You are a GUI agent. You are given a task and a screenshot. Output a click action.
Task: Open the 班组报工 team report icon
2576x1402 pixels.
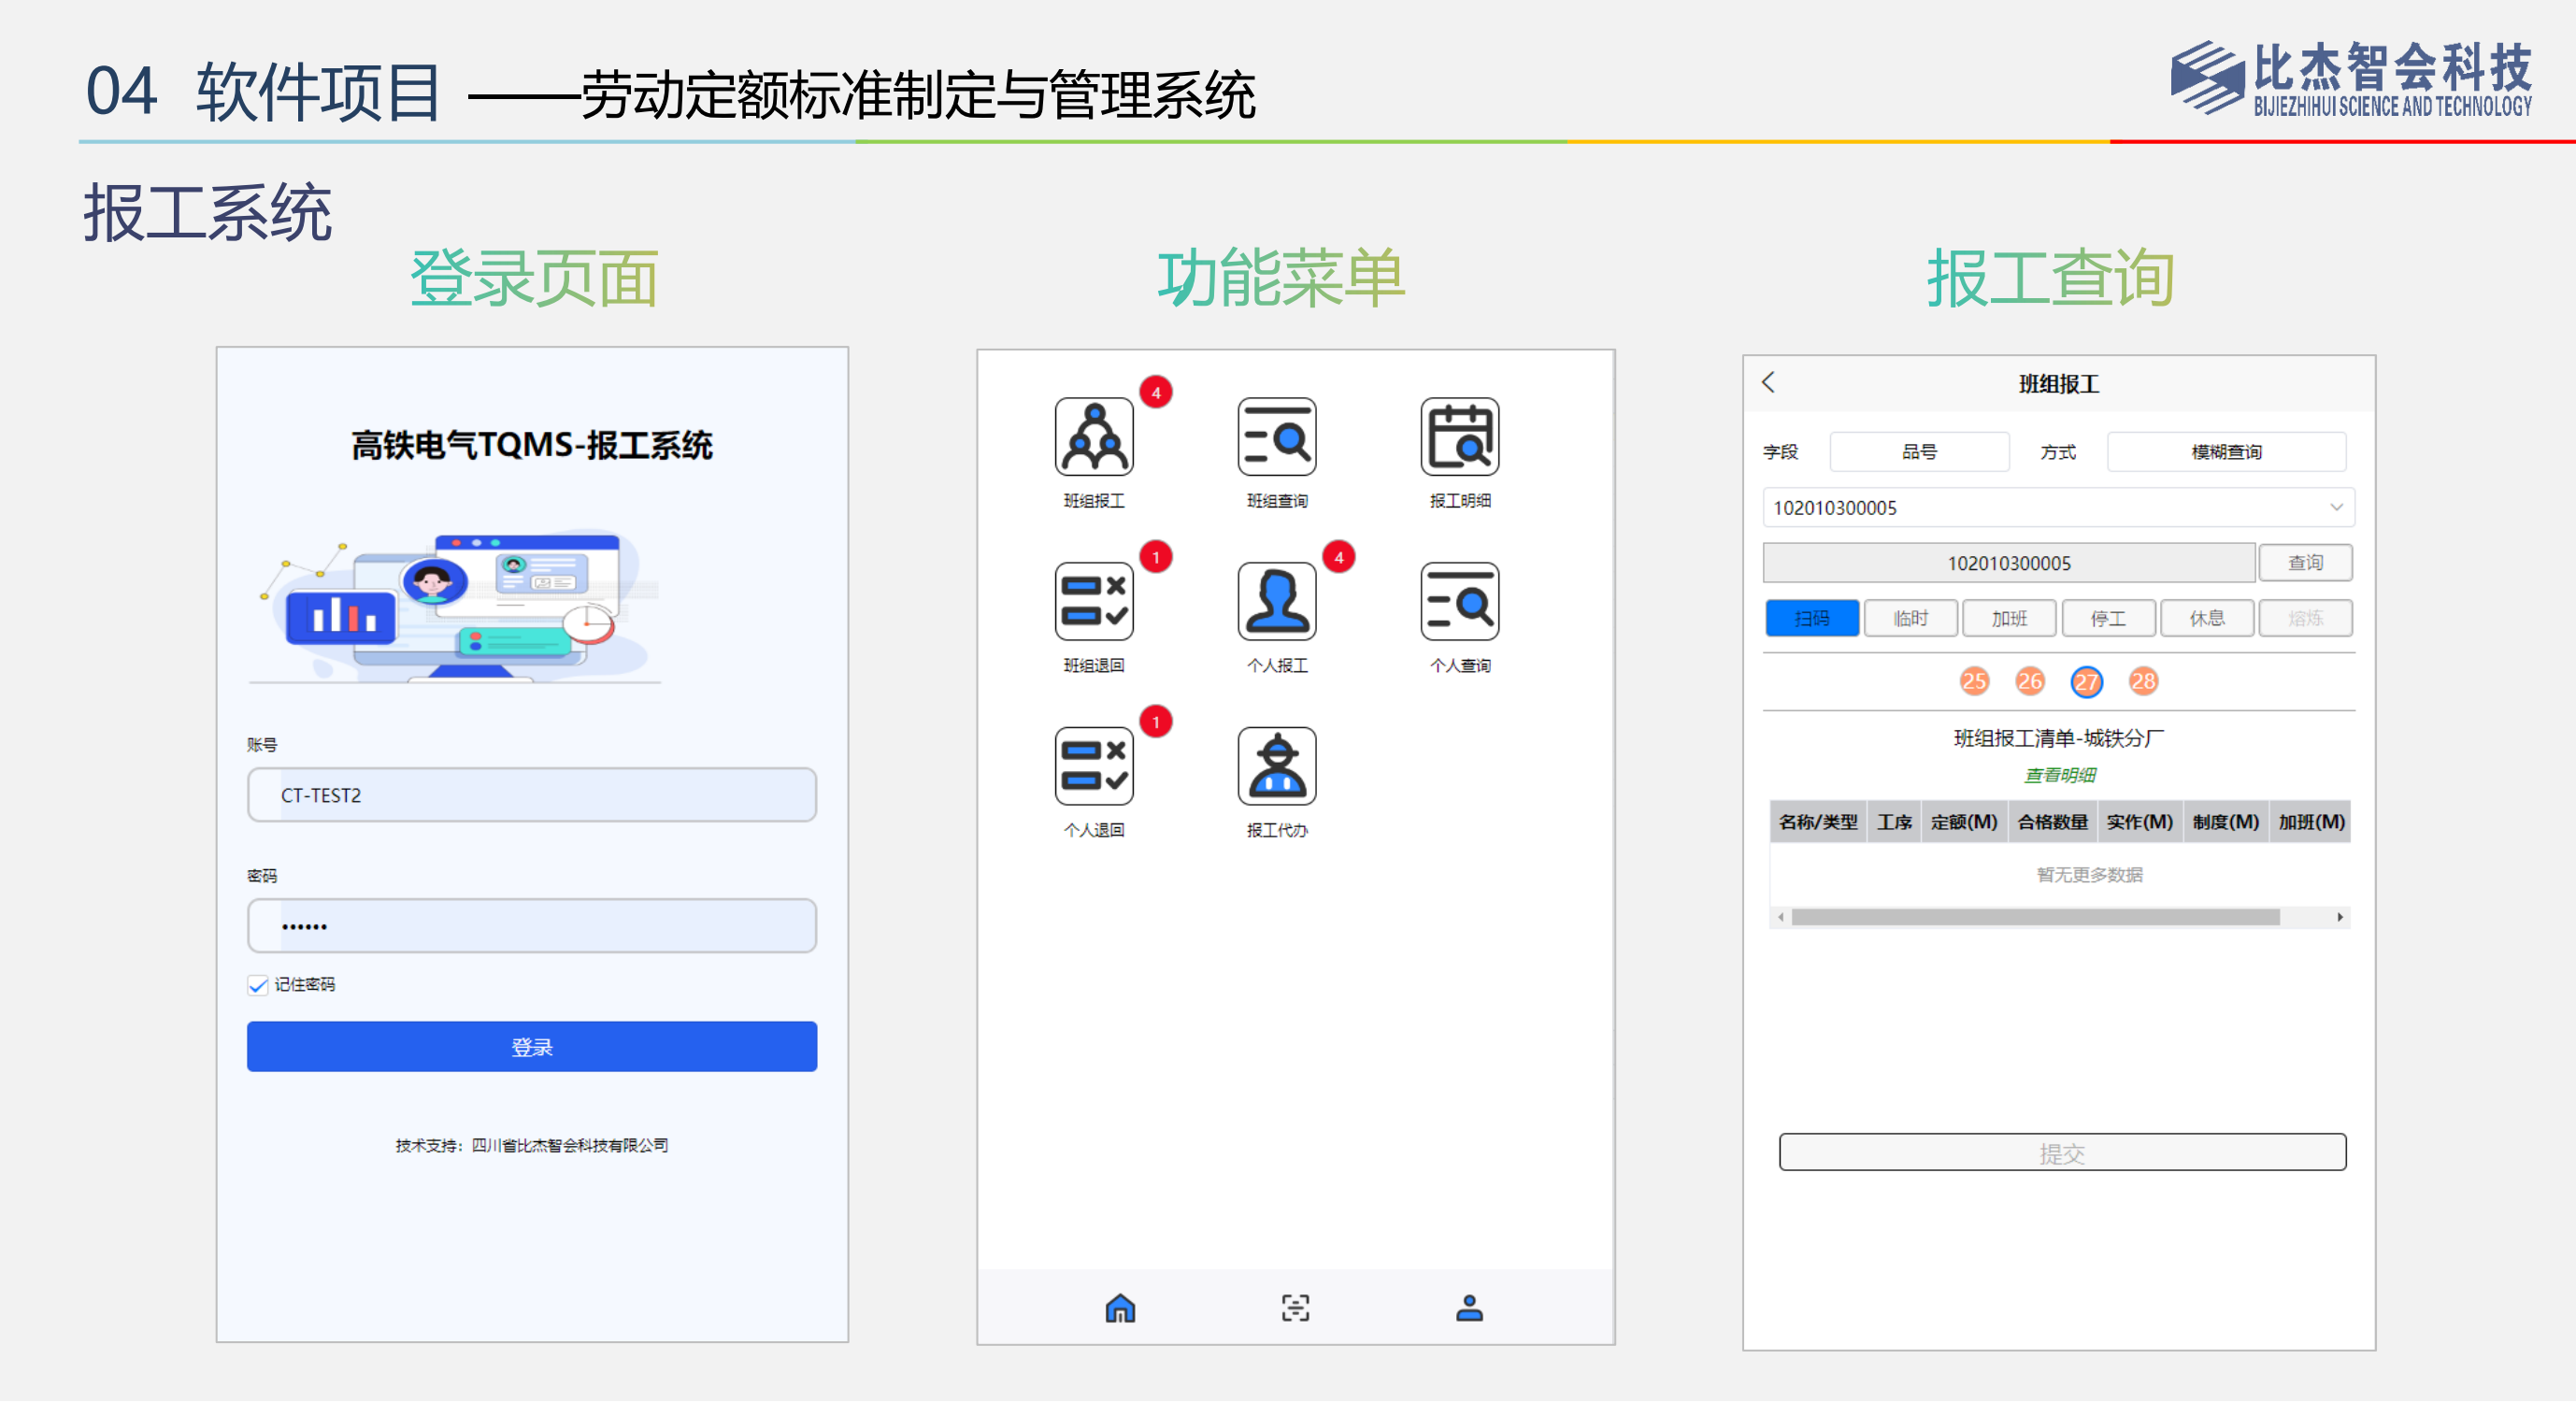(1094, 437)
